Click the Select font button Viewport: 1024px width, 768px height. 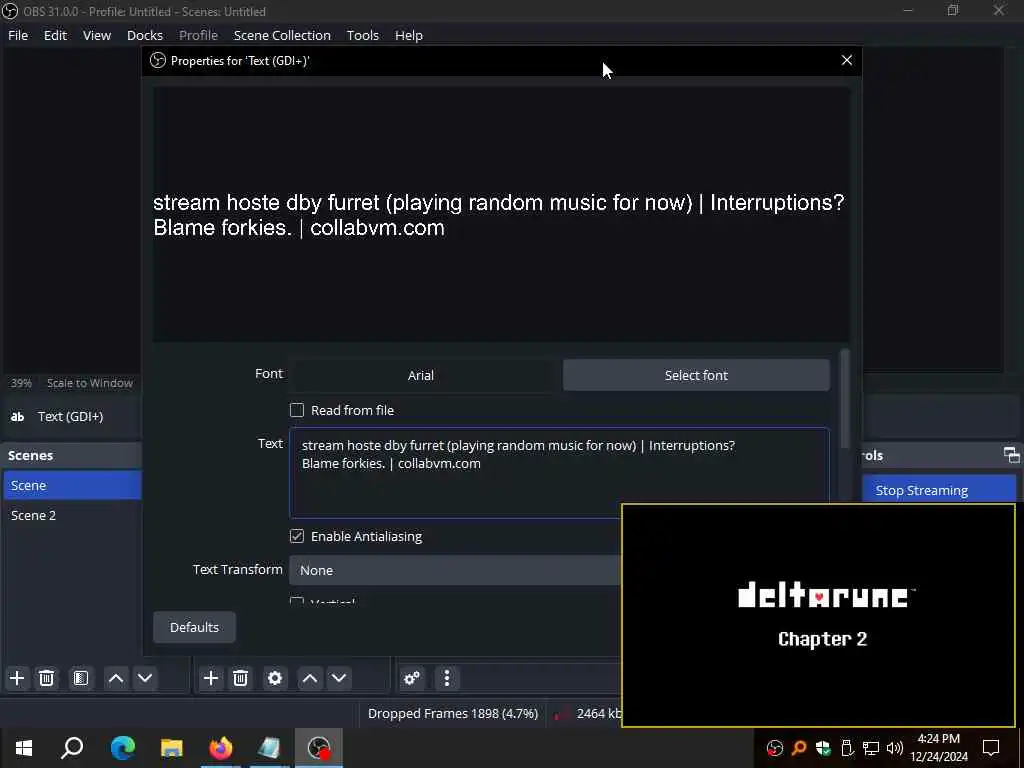(x=696, y=375)
